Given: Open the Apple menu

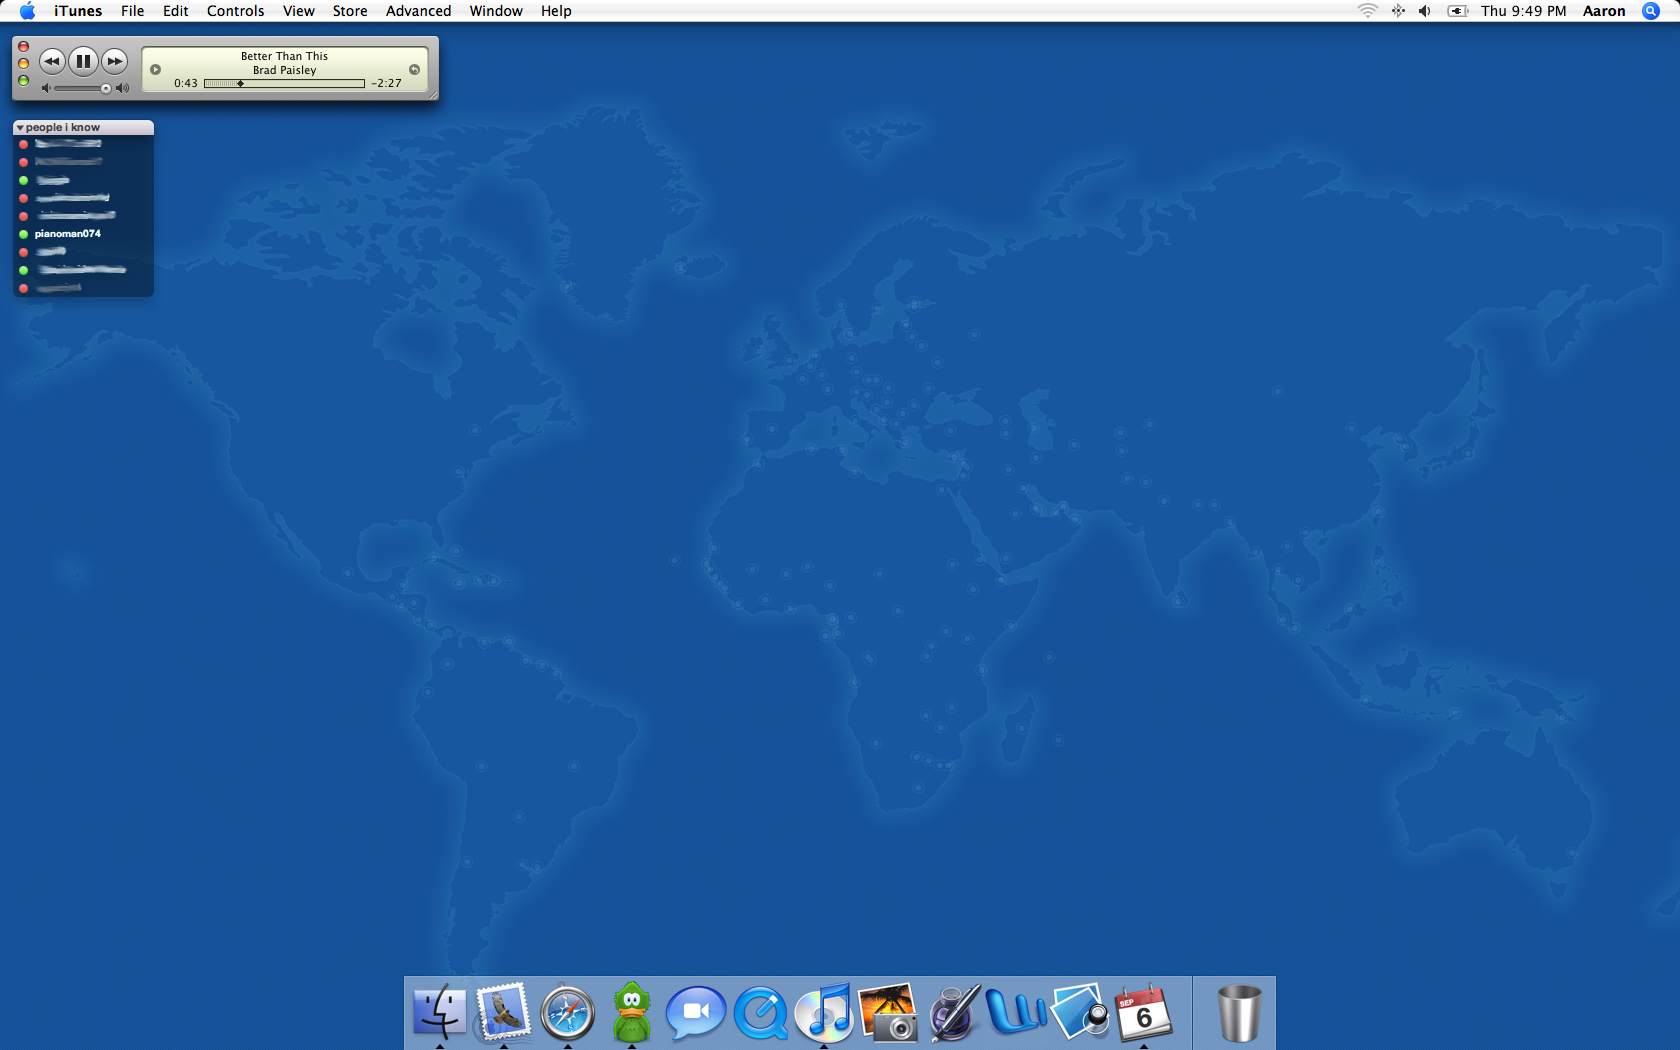Looking at the screenshot, I should pyautogui.click(x=27, y=11).
